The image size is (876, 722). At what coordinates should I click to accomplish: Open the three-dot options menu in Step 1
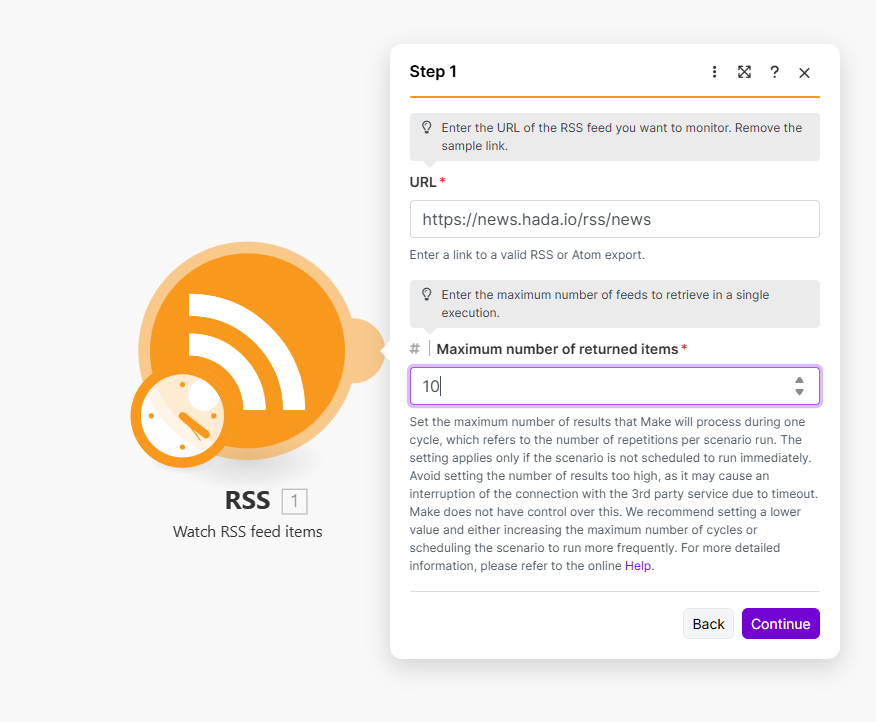(x=714, y=72)
